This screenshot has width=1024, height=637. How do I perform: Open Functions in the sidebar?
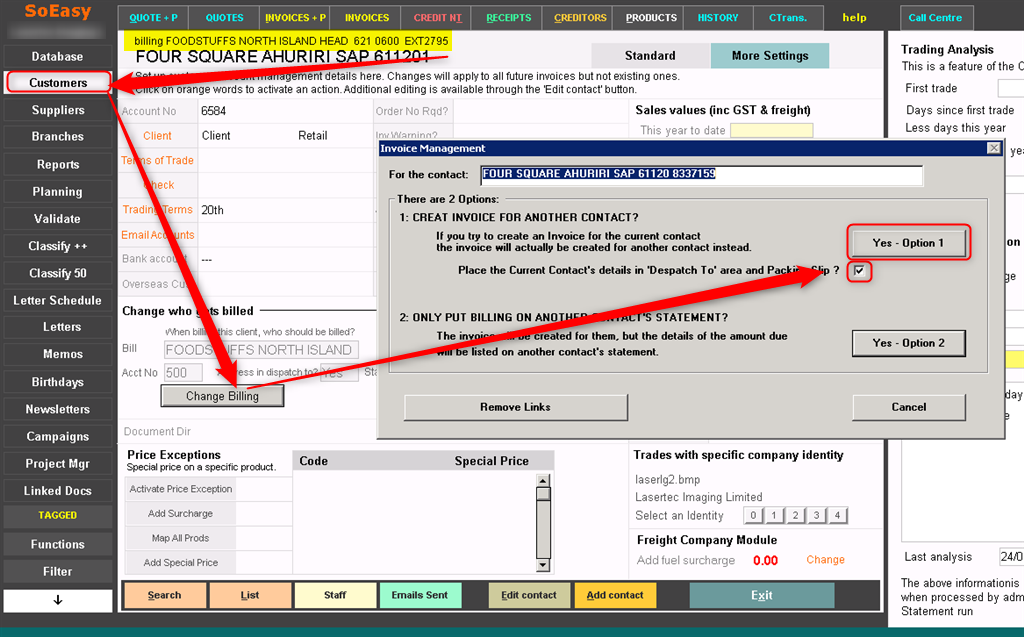tap(57, 544)
